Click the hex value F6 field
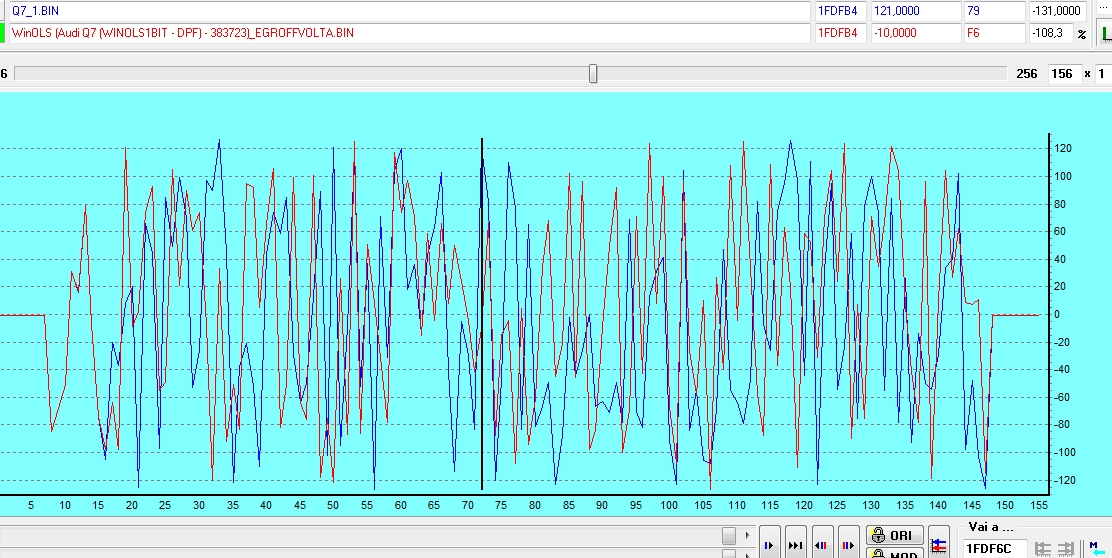This screenshot has height=558, width=1112. pyautogui.click(x=994, y=33)
